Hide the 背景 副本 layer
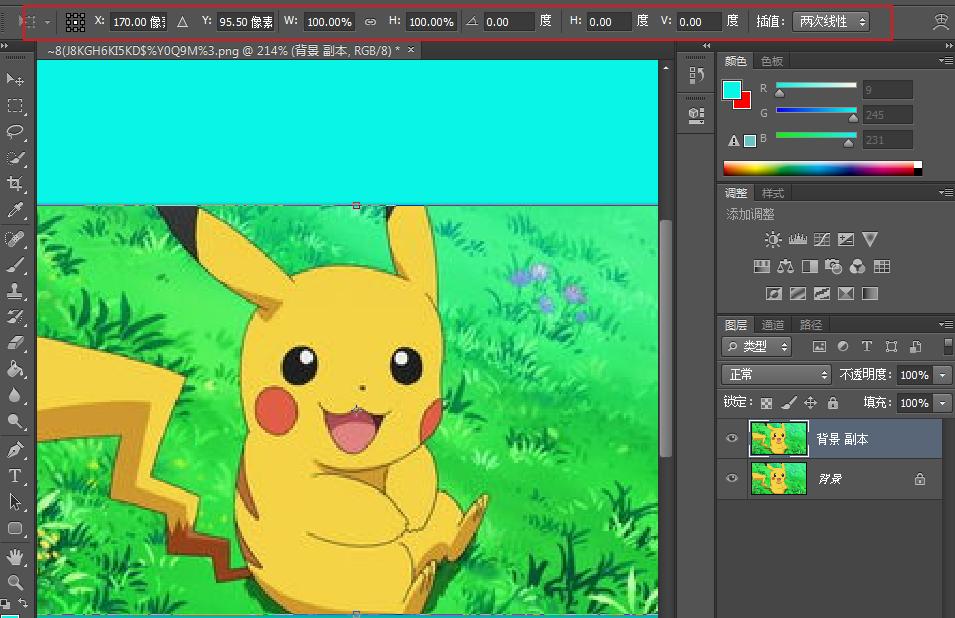Viewport: 955px width, 618px height. (732, 438)
